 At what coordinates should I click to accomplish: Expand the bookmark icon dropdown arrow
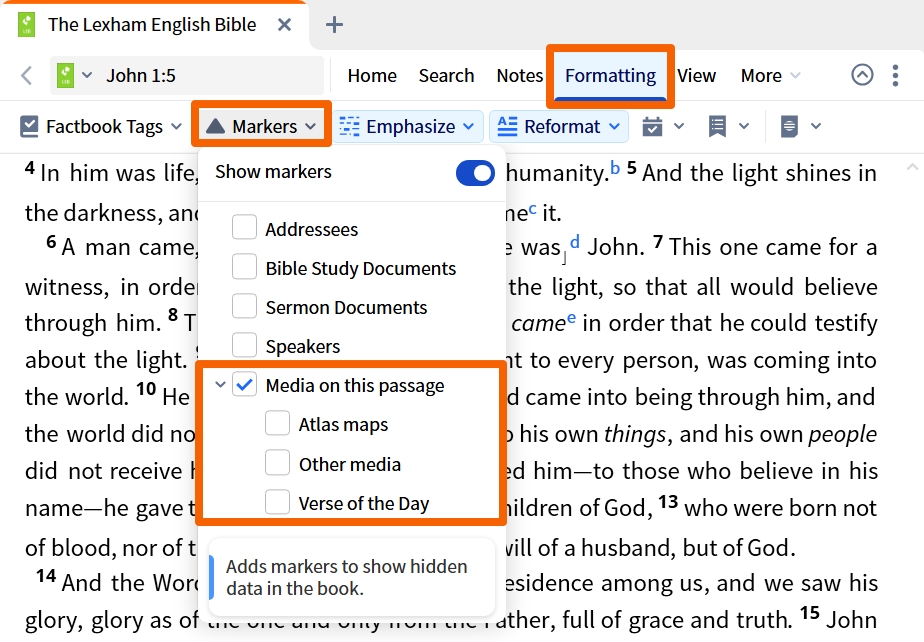pyautogui.click(x=744, y=126)
